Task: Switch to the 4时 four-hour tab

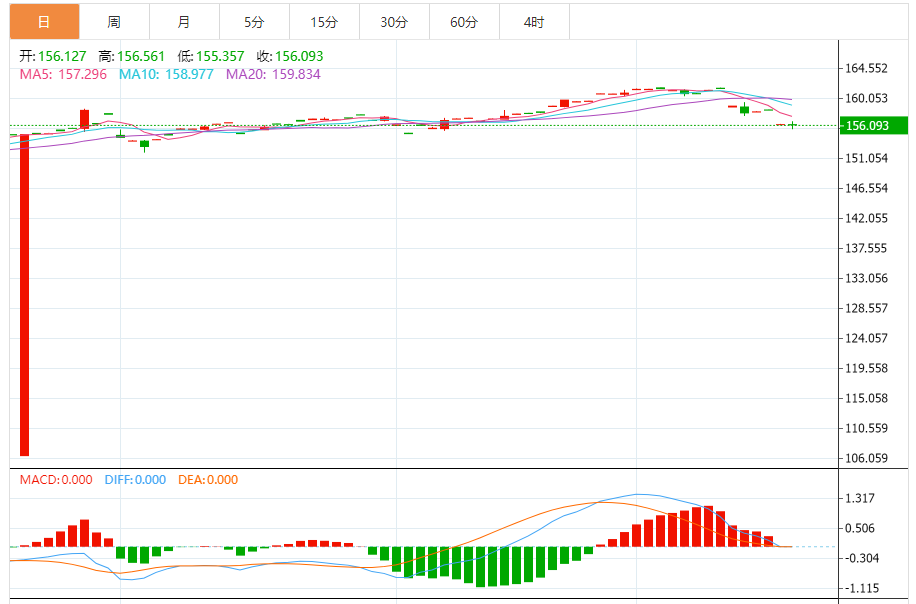Action: (x=534, y=22)
